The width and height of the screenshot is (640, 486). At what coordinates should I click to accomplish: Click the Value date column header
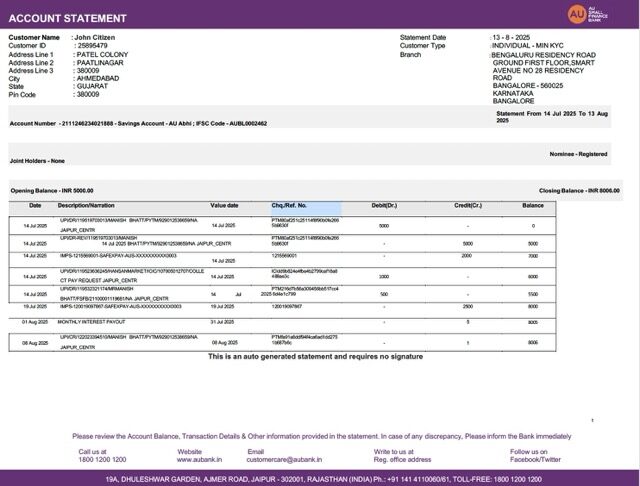[x=224, y=206]
